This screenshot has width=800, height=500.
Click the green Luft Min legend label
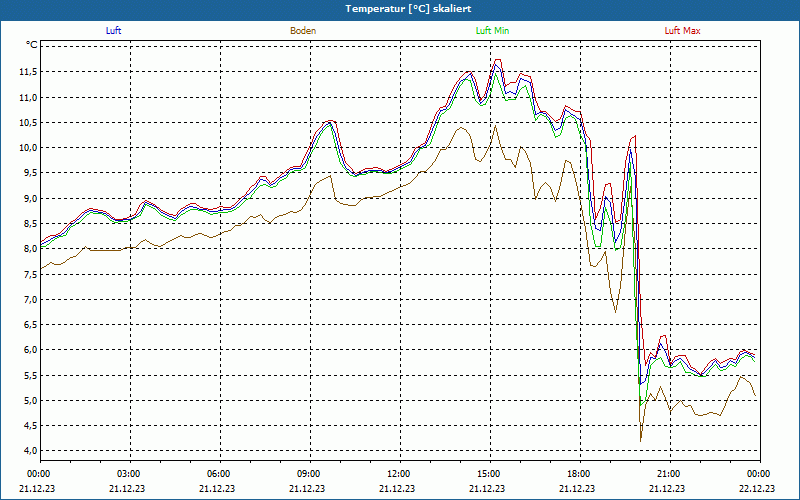coord(492,31)
